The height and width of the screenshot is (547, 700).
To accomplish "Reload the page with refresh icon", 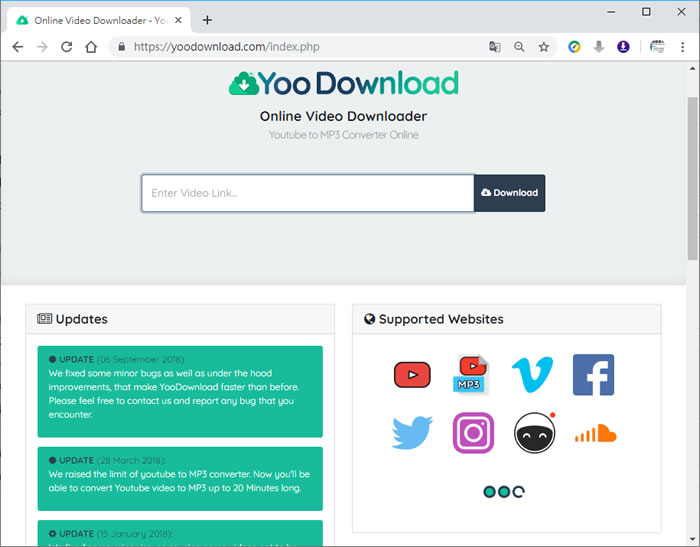I will 67,47.
